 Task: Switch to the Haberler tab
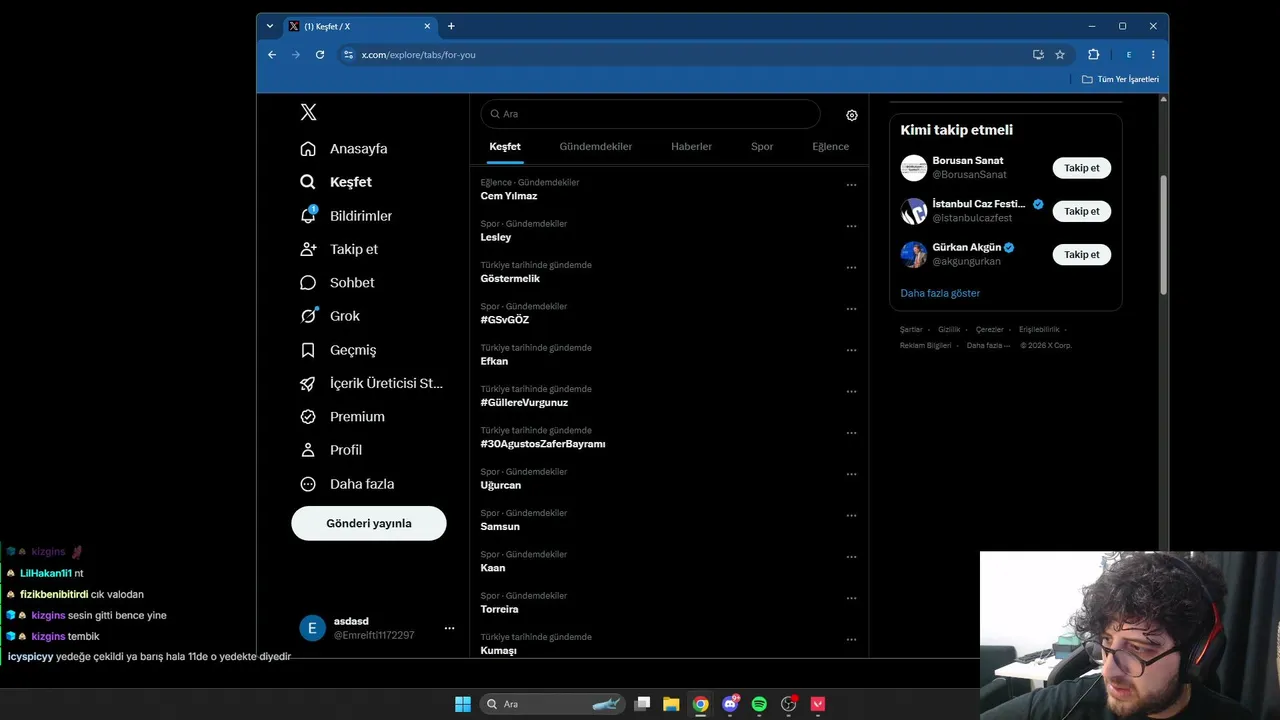pyautogui.click(x=692, y=146)
